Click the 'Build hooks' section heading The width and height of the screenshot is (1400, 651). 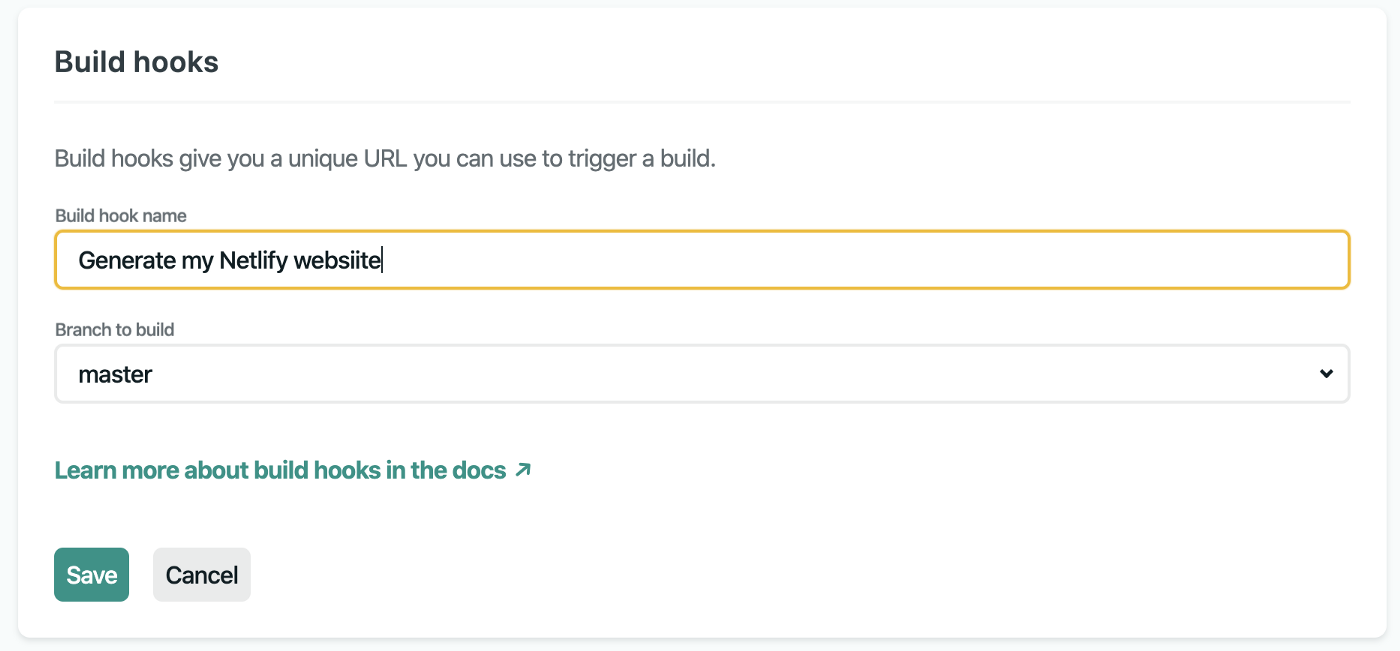pyautogui.click(x=136, y=62)
